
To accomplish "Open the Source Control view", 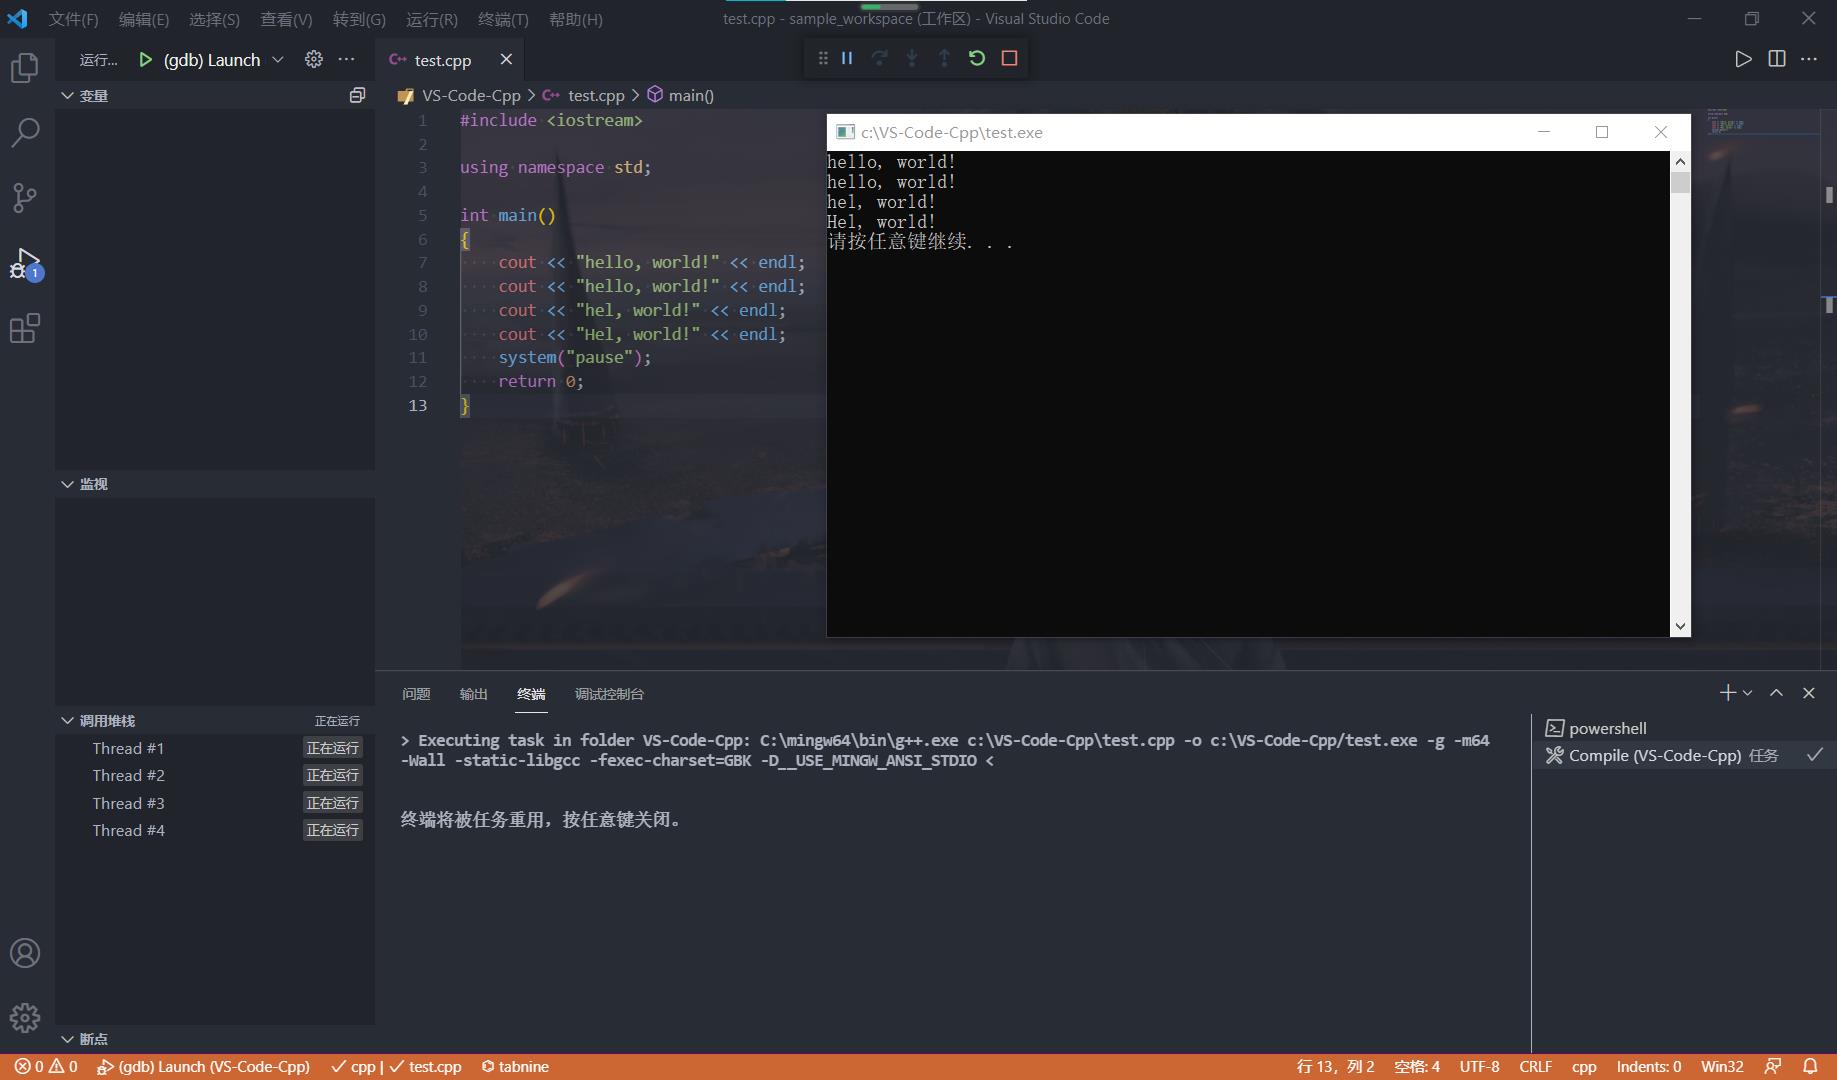I will 25,197.
